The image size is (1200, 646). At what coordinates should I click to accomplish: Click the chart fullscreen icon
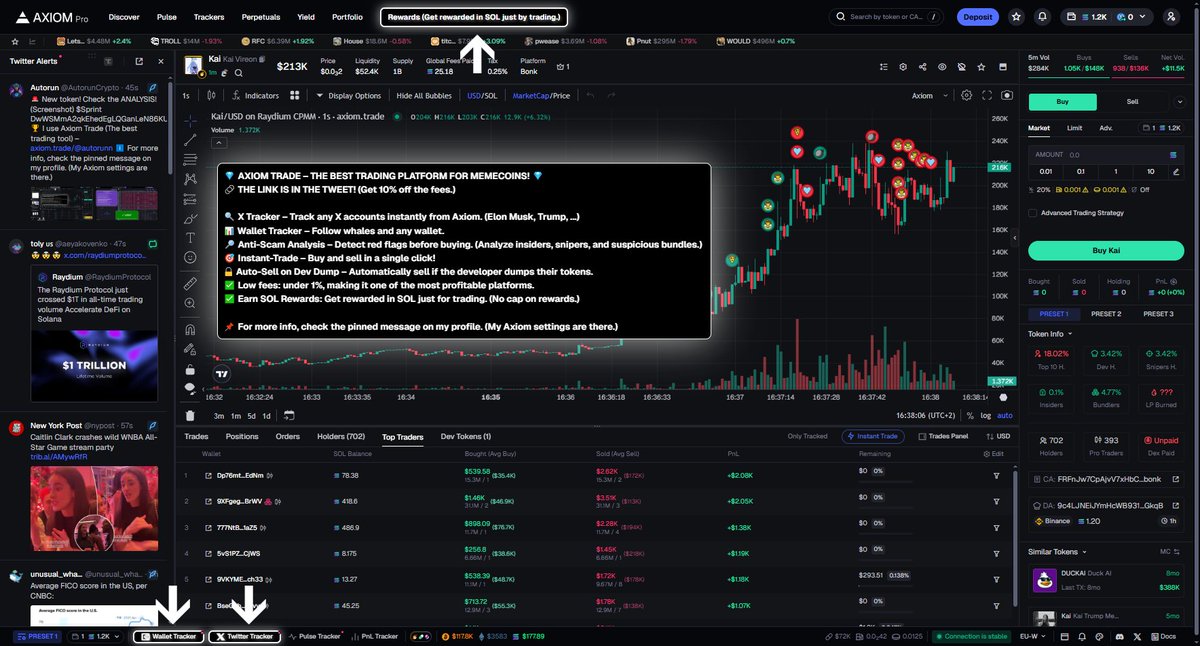point(986,96)
